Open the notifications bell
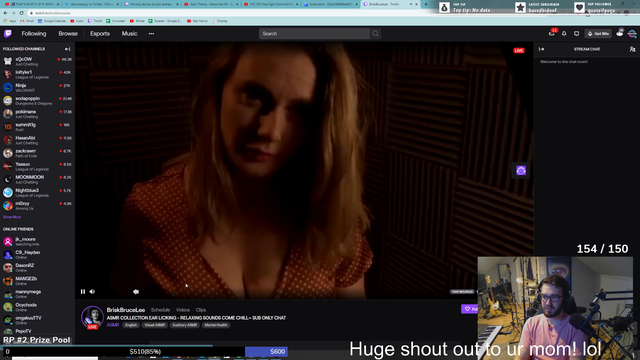This screenshot has height=360, width=640. tap(564, 33)
